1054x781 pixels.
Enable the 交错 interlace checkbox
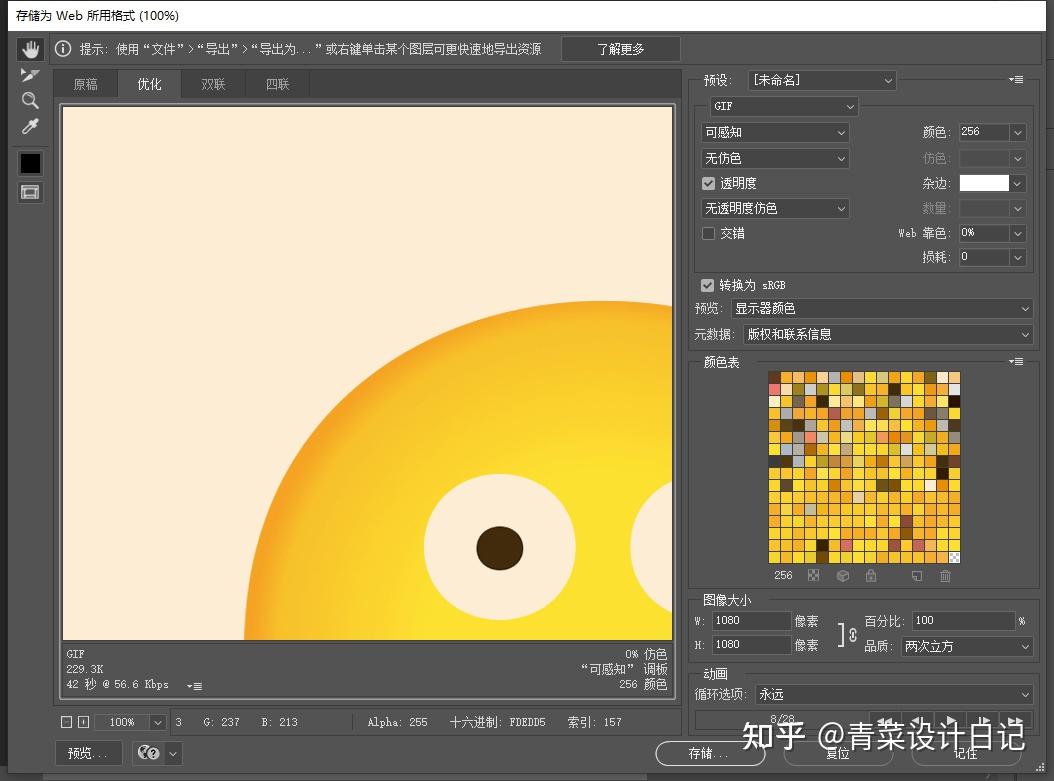tap(707, 233)
